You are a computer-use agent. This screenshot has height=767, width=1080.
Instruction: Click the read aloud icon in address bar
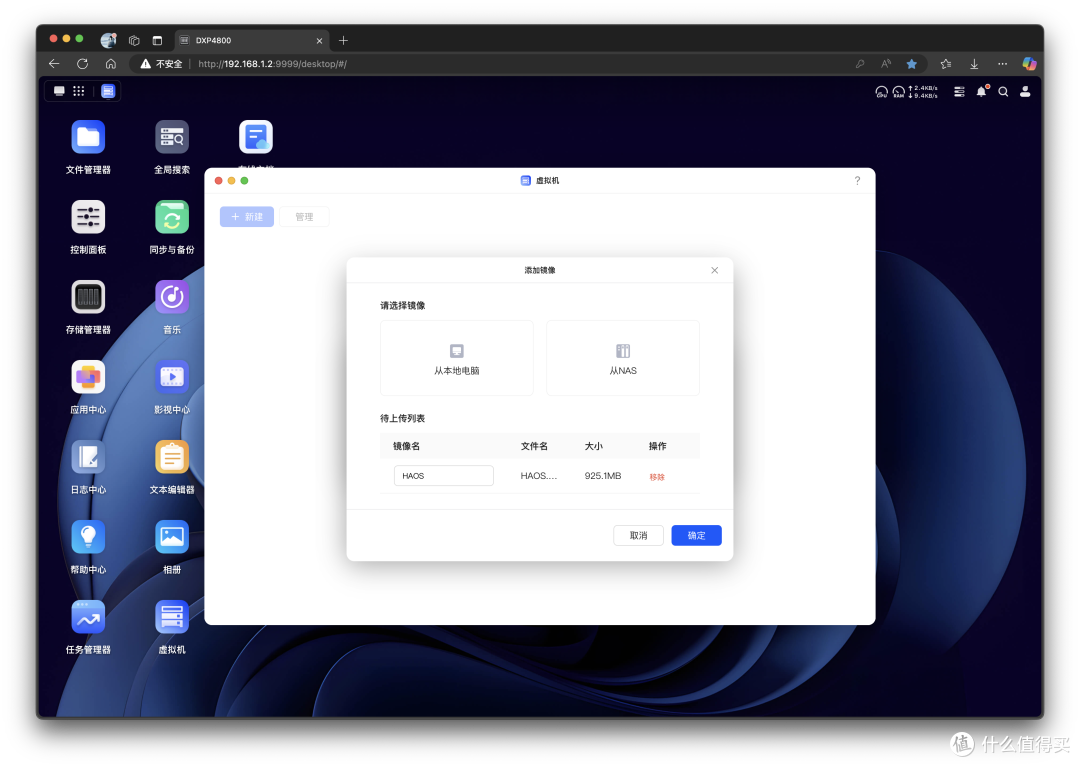tap(886, 64)
